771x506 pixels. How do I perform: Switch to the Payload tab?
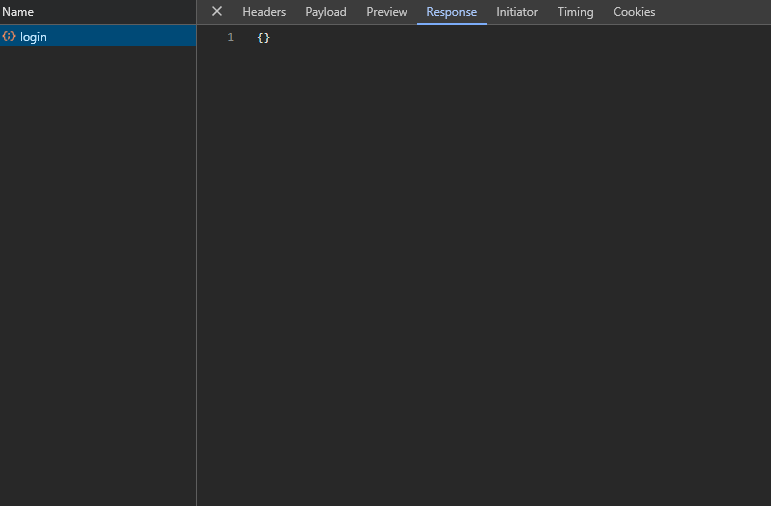pos(326,12)
